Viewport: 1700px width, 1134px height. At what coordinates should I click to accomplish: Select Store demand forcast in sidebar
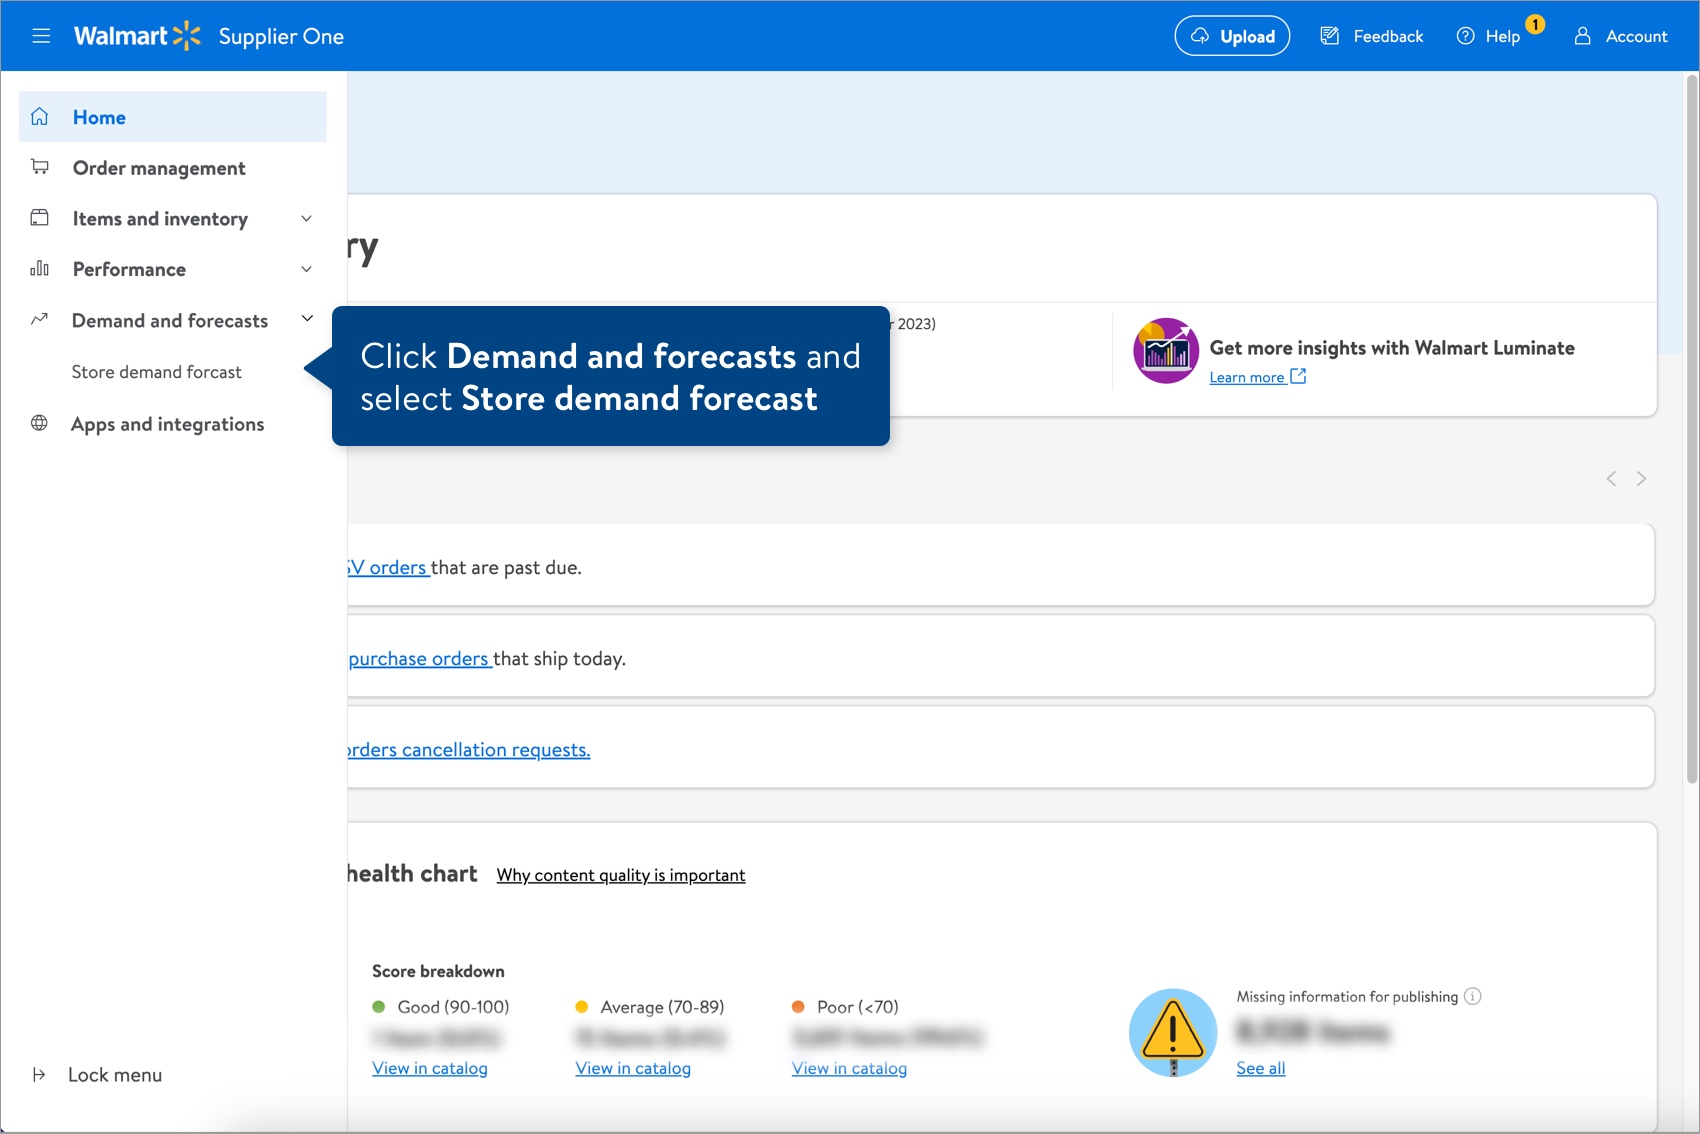(156, 371)
